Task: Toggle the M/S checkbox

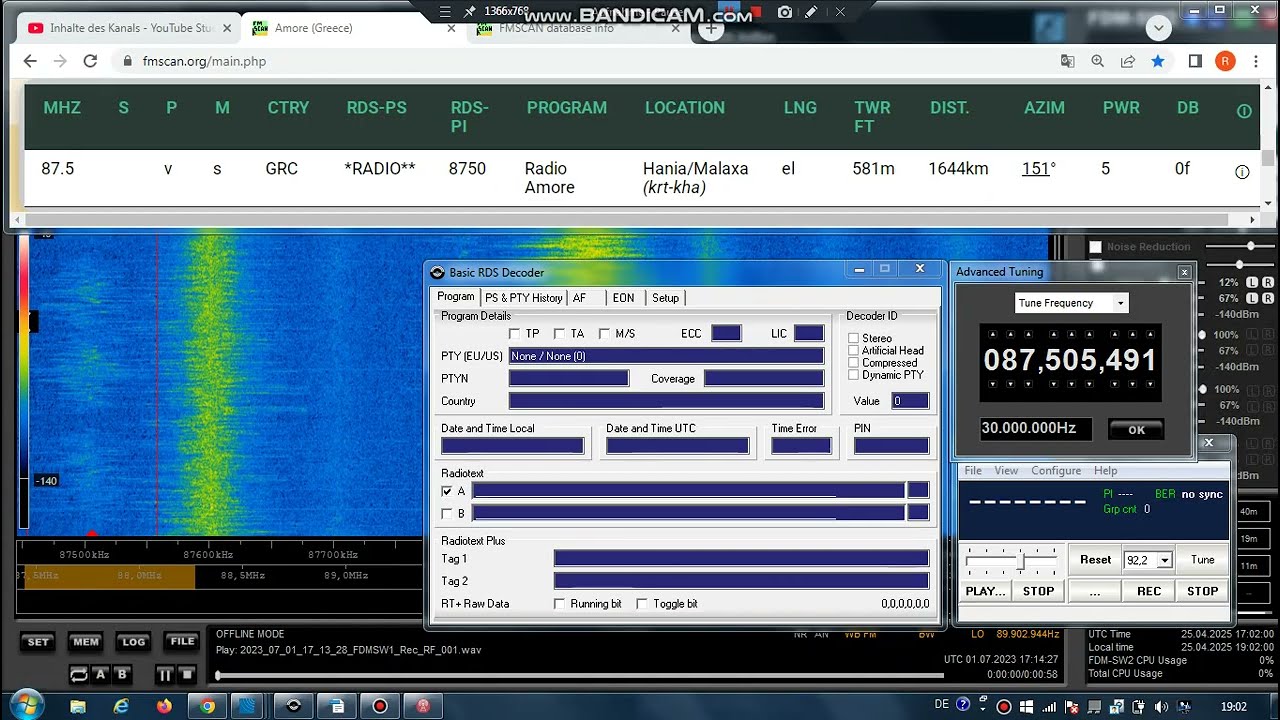Action: click(604, 334)
